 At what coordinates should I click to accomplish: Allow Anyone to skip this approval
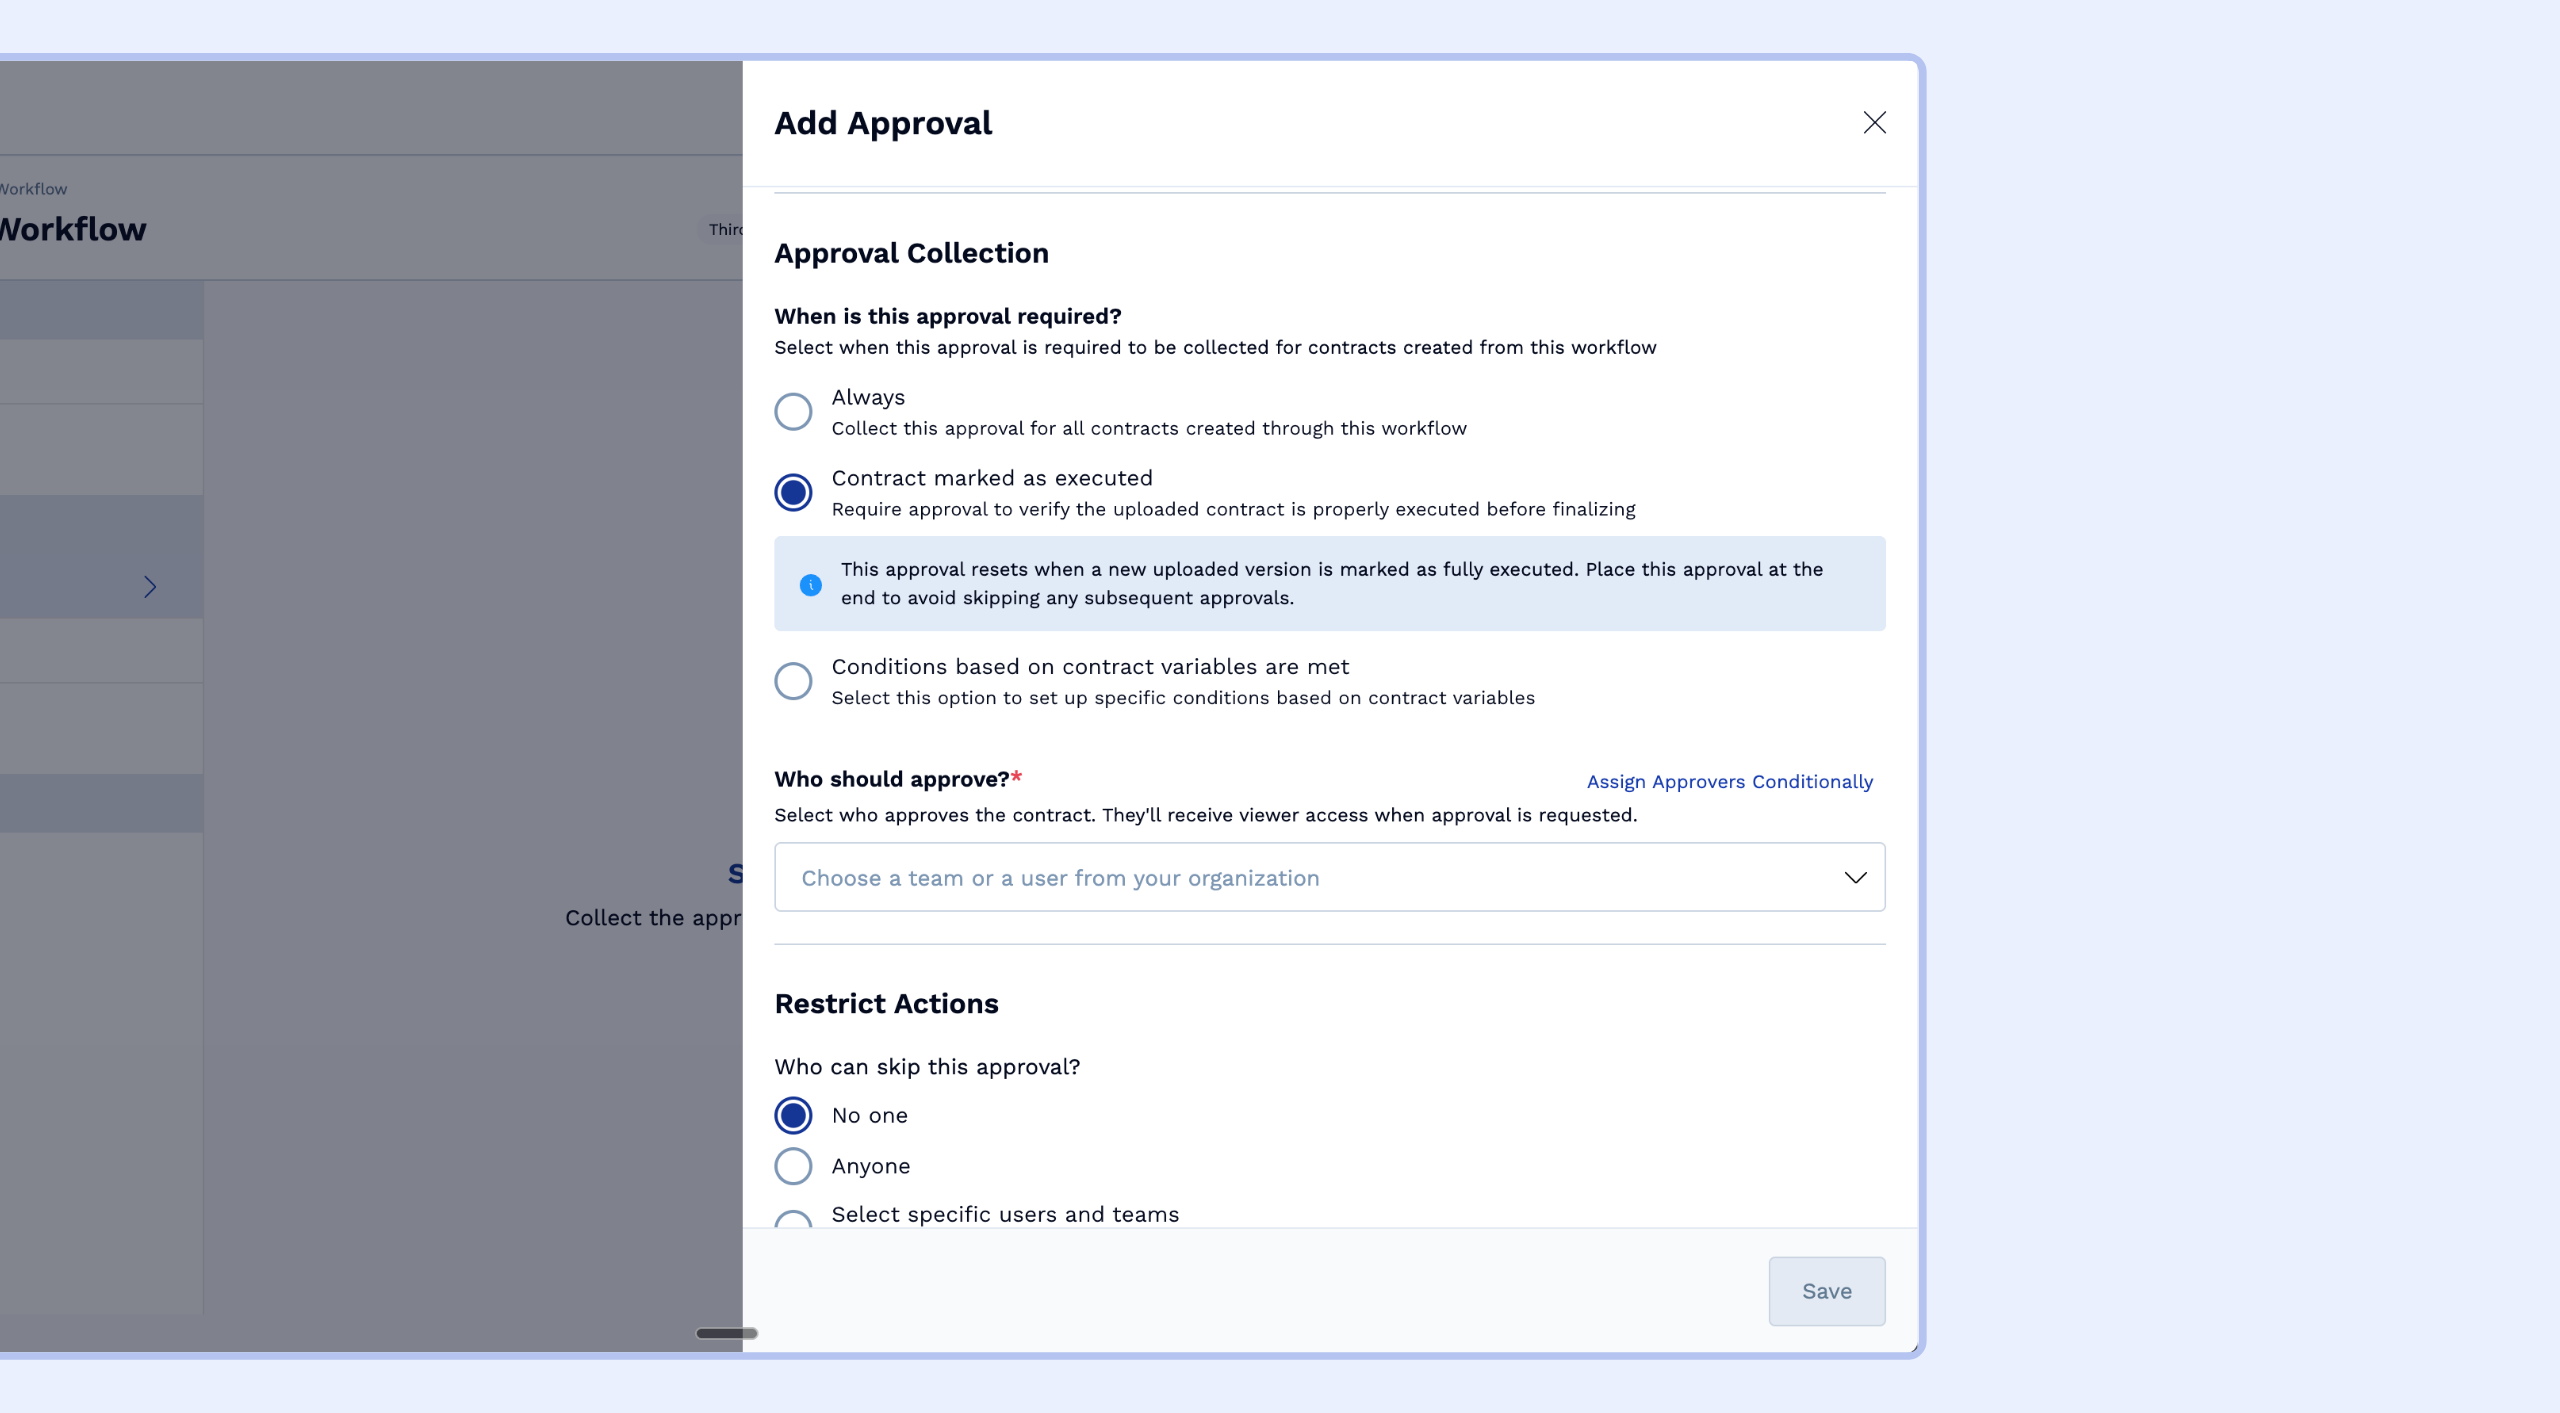(793, 1166)
